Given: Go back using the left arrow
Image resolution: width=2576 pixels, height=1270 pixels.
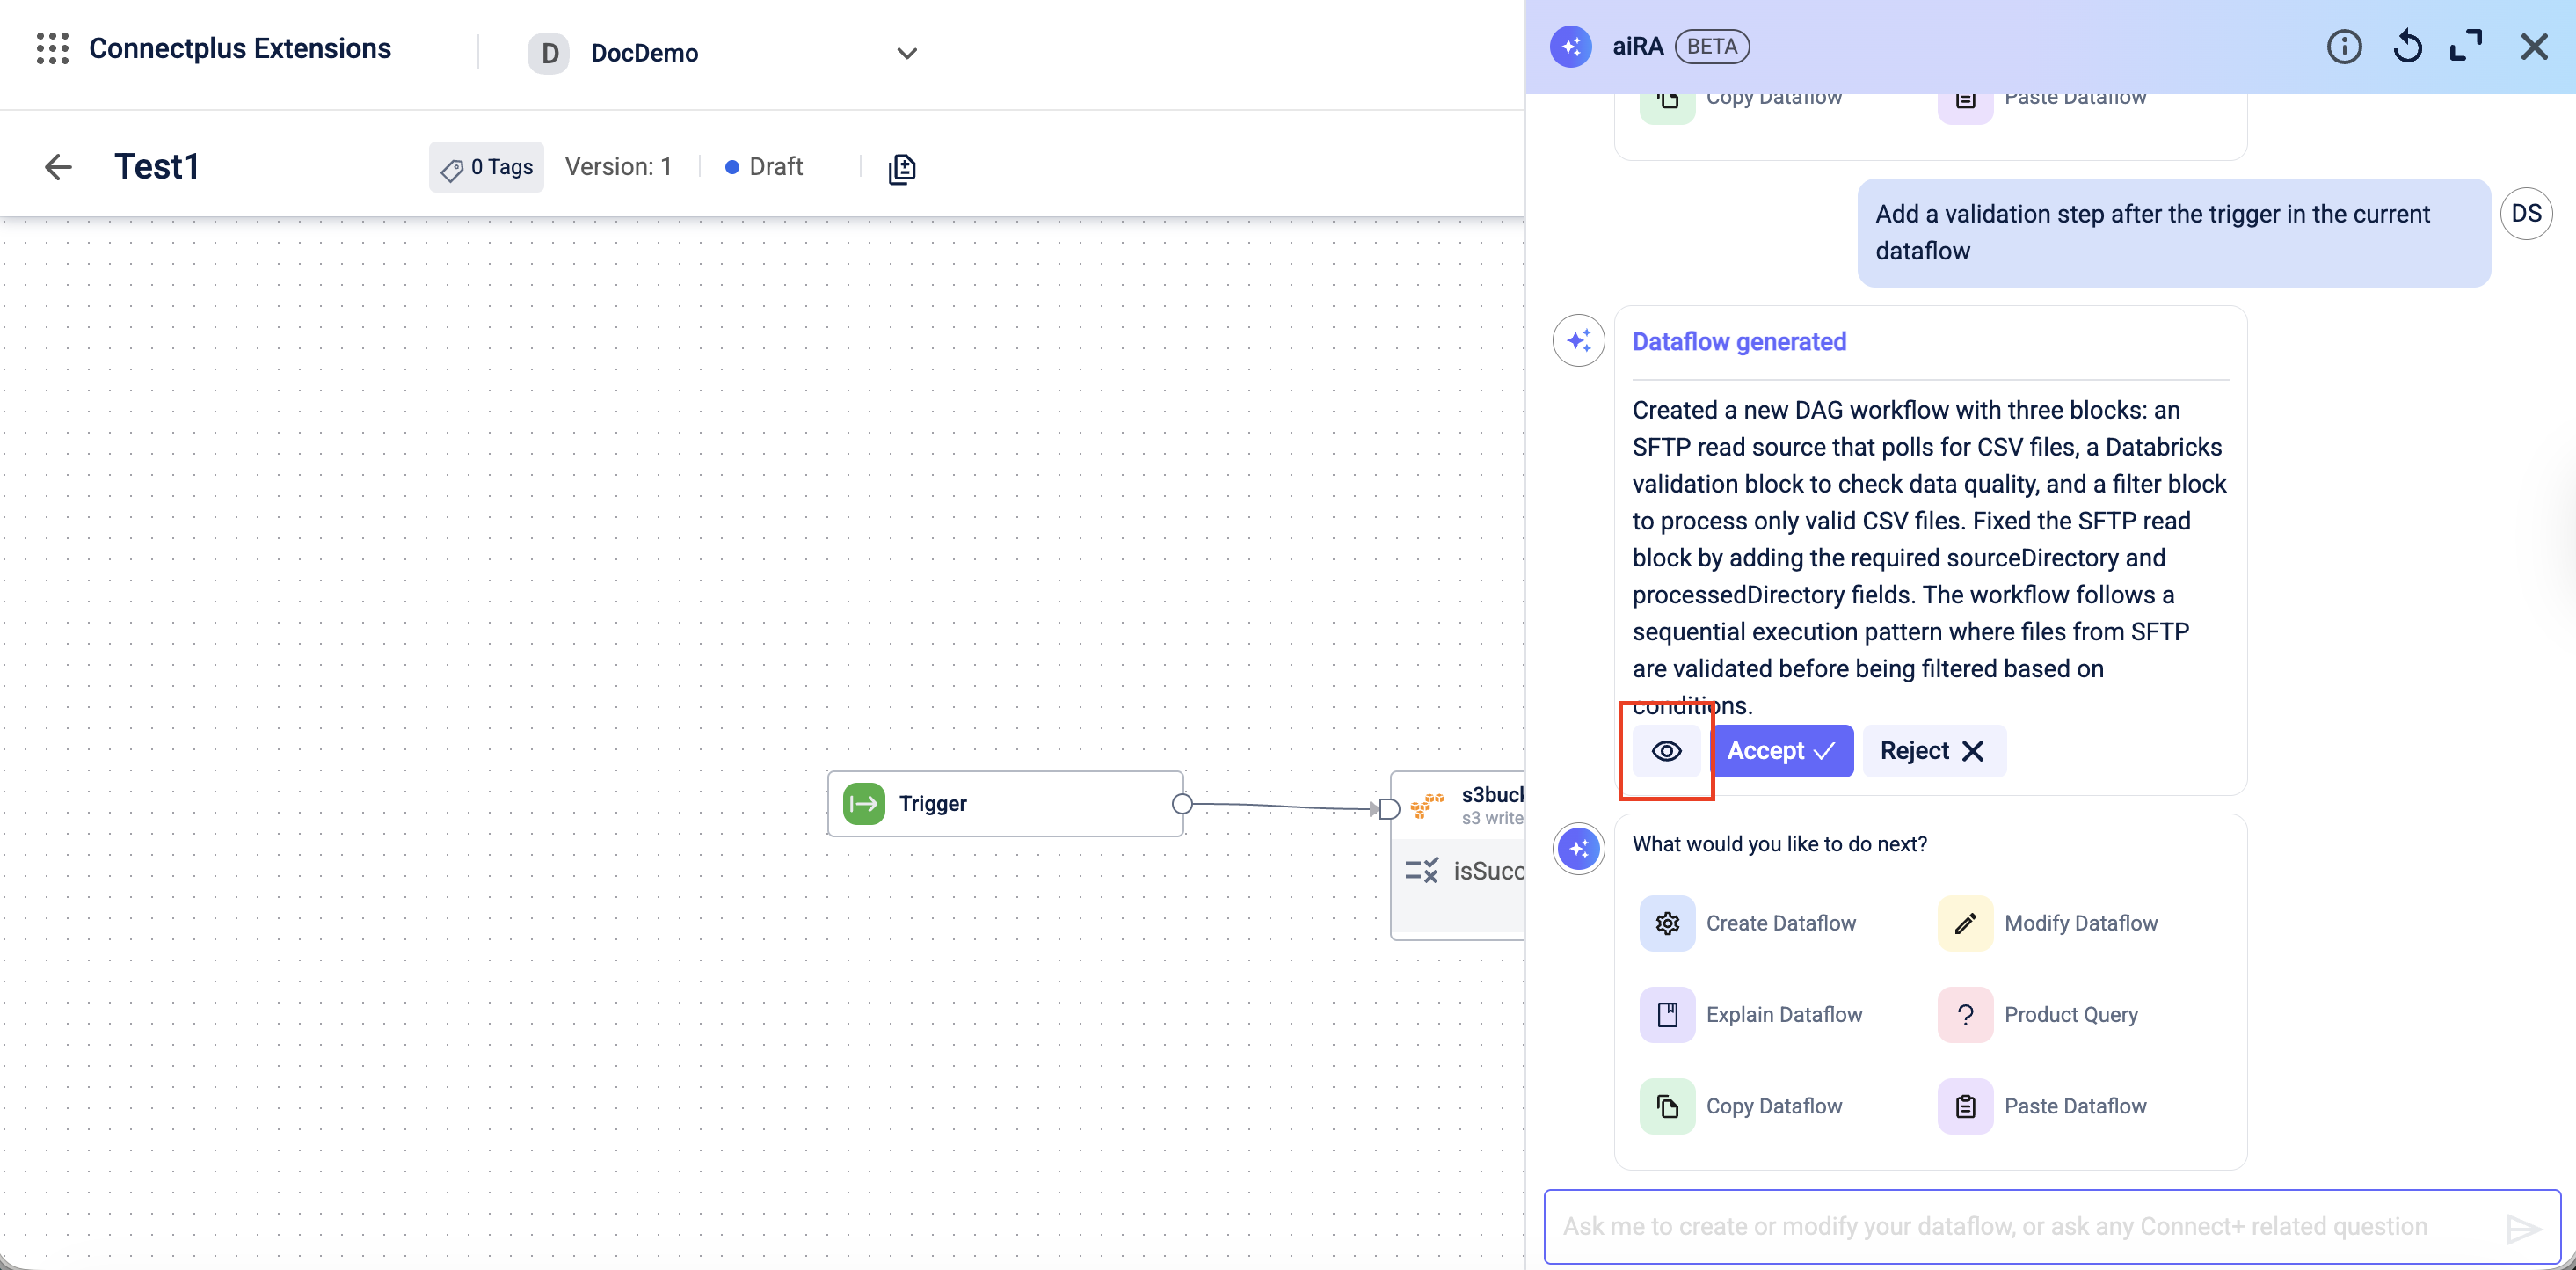Looking at the screenshot, I should (x=59, y=167).
